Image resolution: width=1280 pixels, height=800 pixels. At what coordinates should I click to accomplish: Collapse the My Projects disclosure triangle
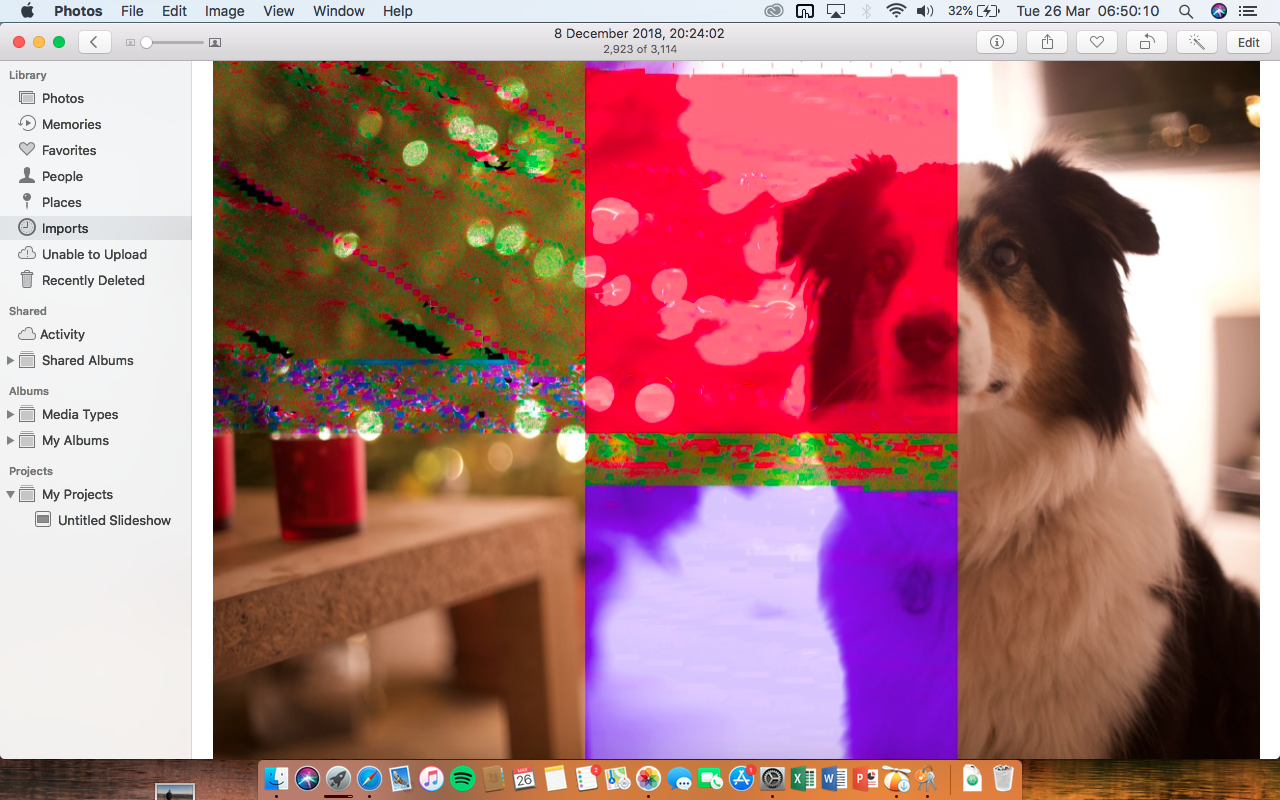(11, 494)
